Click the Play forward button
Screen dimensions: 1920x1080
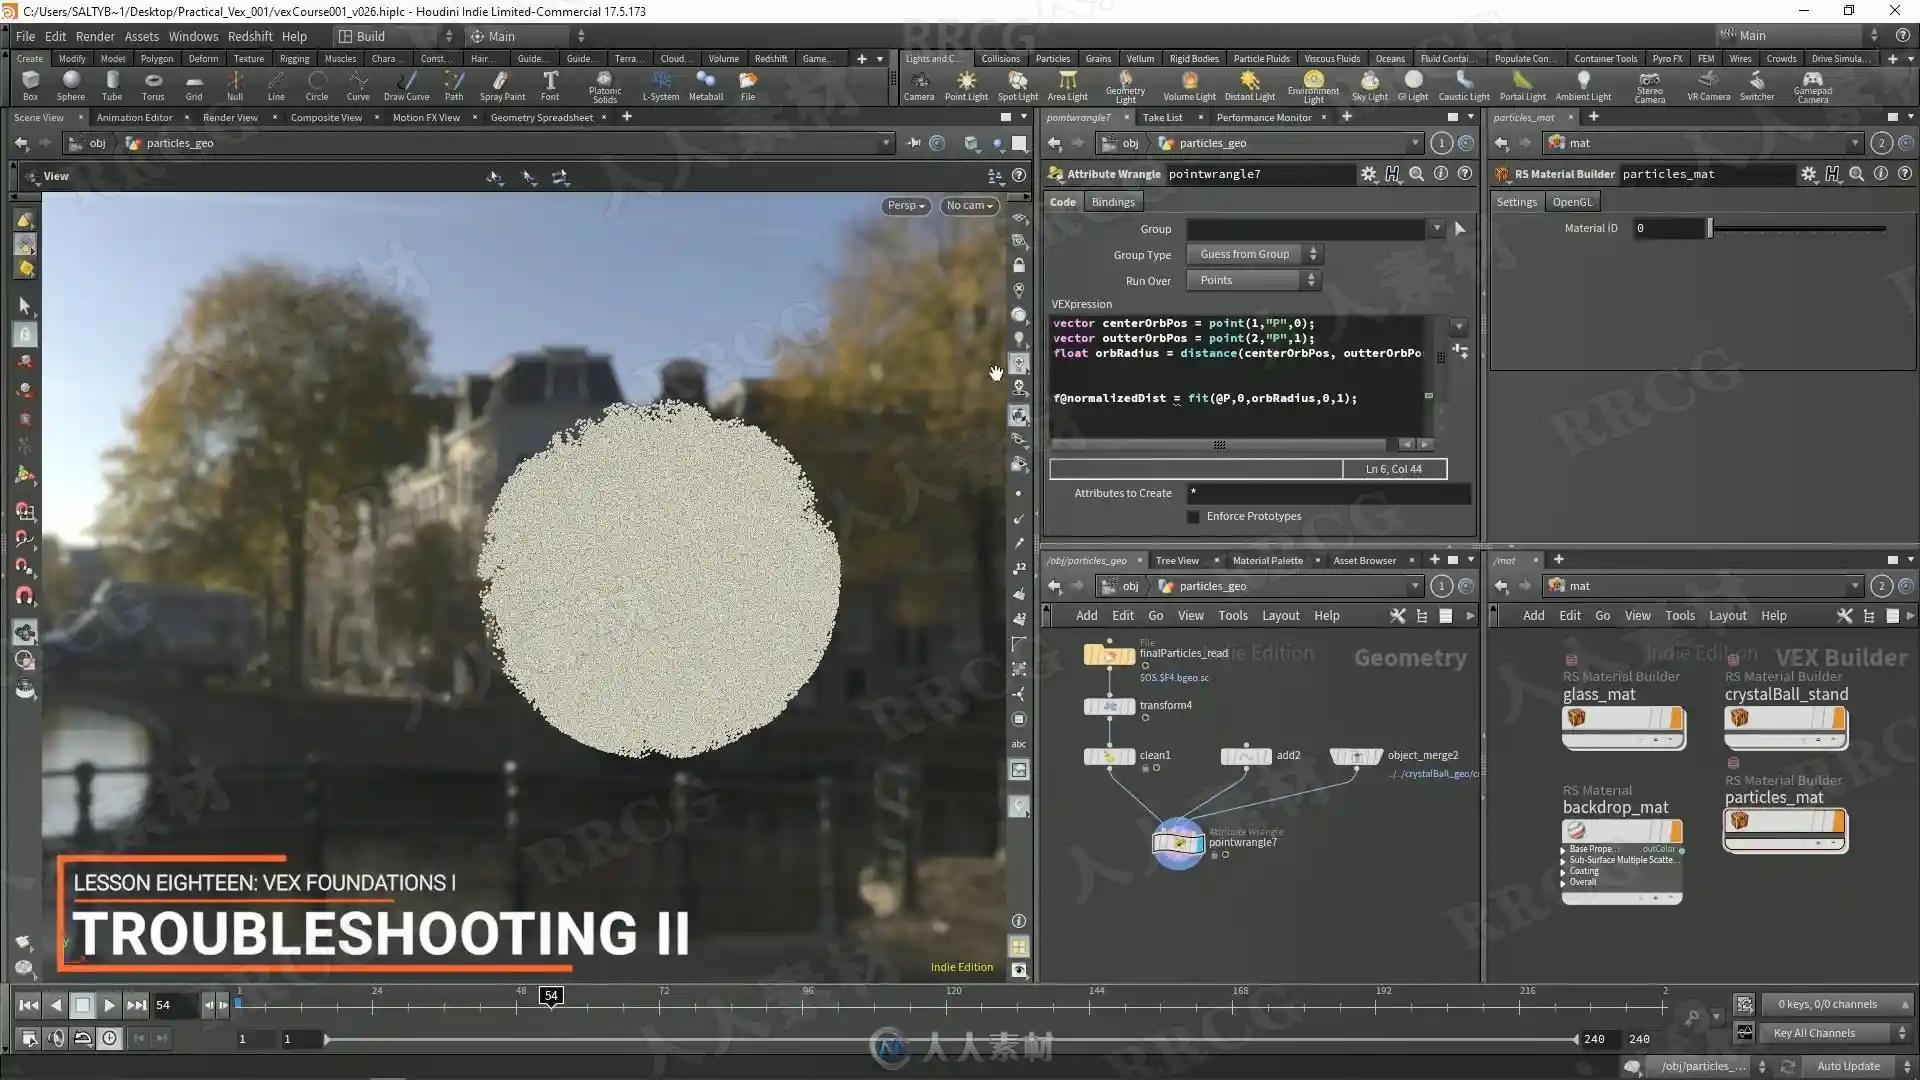pyautogui.click(x=110, y=1005)
